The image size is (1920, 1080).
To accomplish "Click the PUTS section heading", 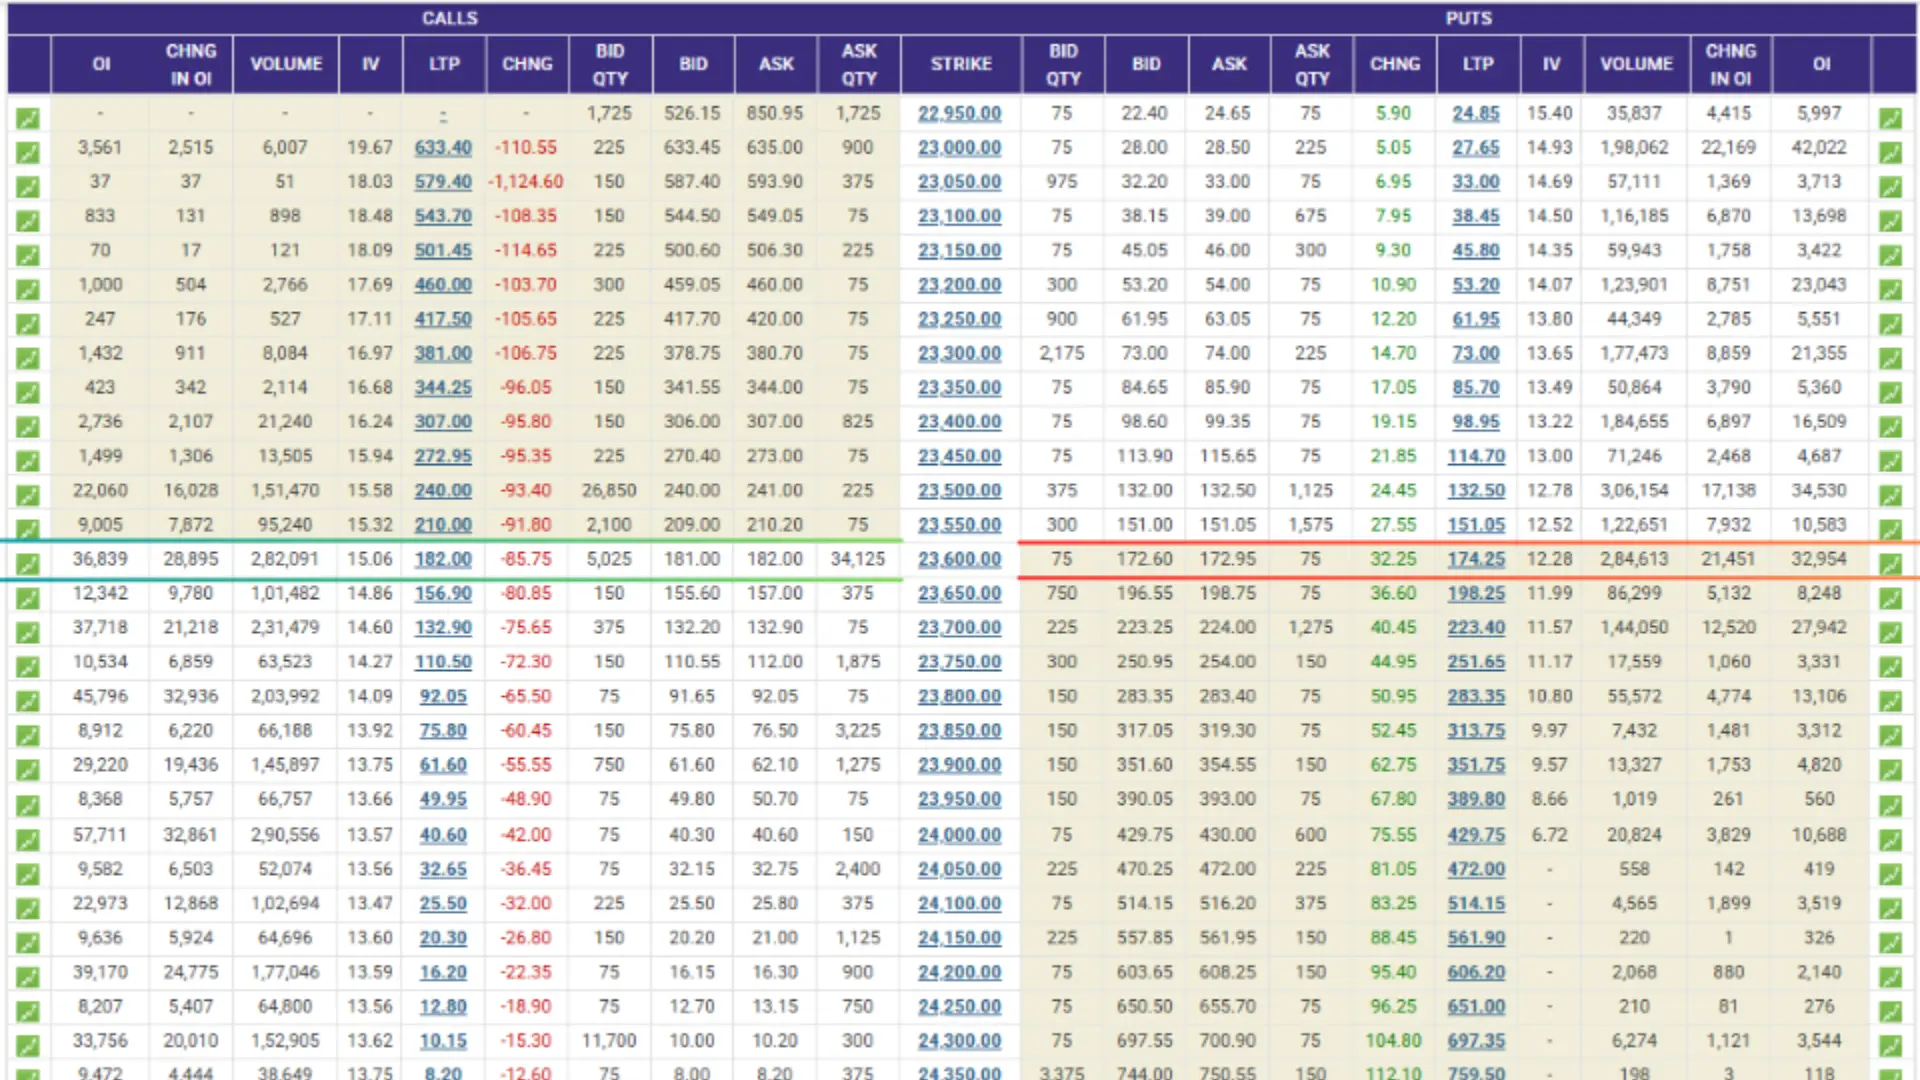I will pyautogui.click(x=1469, y=18).
